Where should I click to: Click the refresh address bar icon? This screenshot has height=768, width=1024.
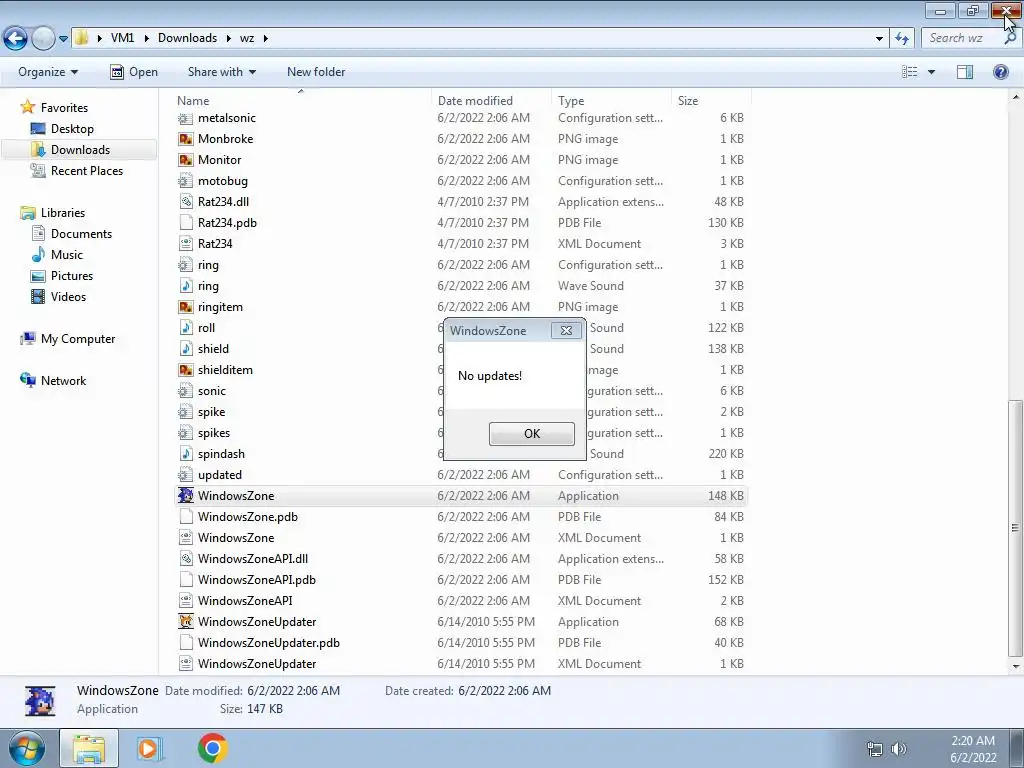[x=902, y=39]
